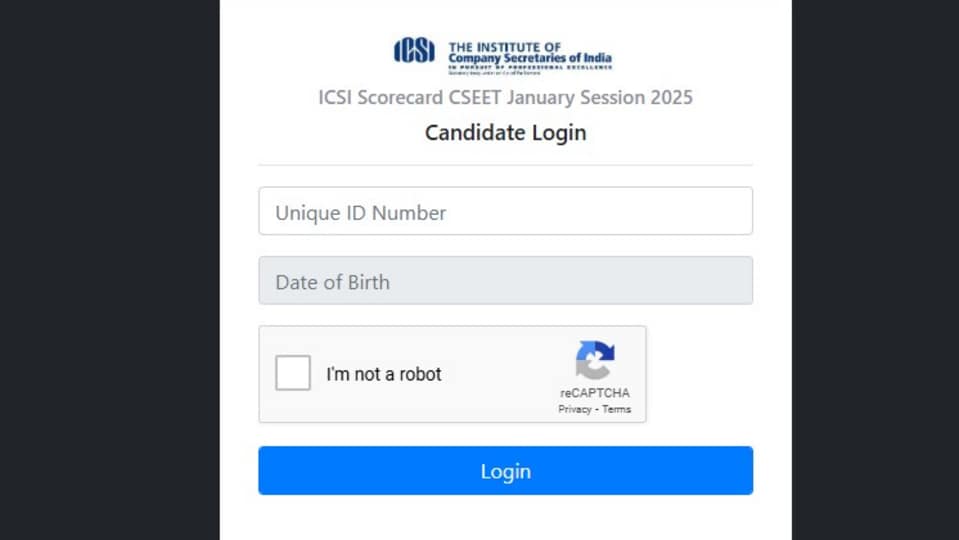Click the horizontal divider under Candidate Login
The image size is (959, 540).
pyautogui.click(x=506, y=165)
